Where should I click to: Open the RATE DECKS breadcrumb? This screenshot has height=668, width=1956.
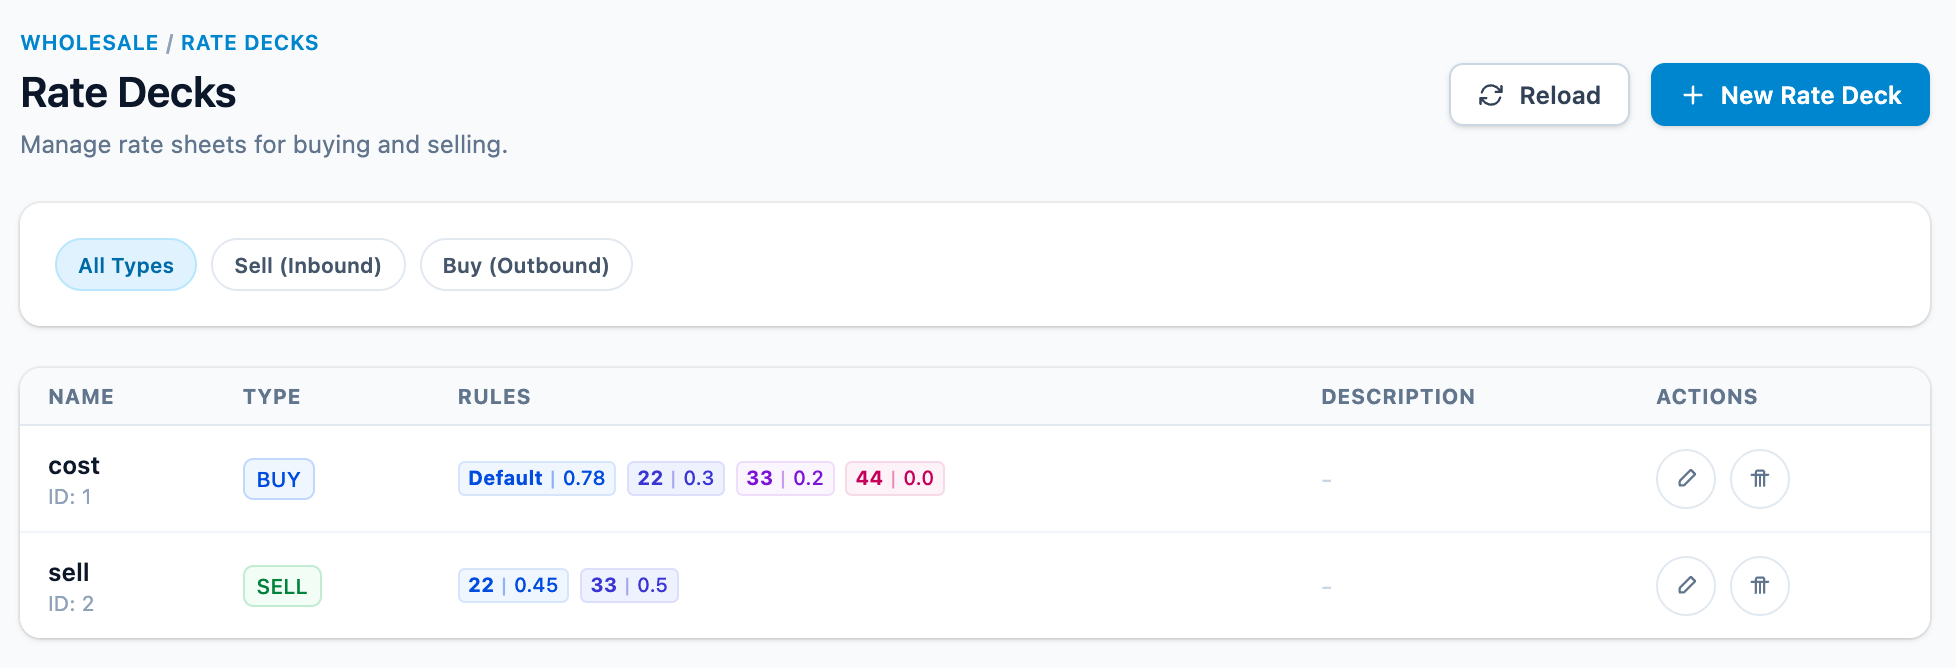click(249, 42)
